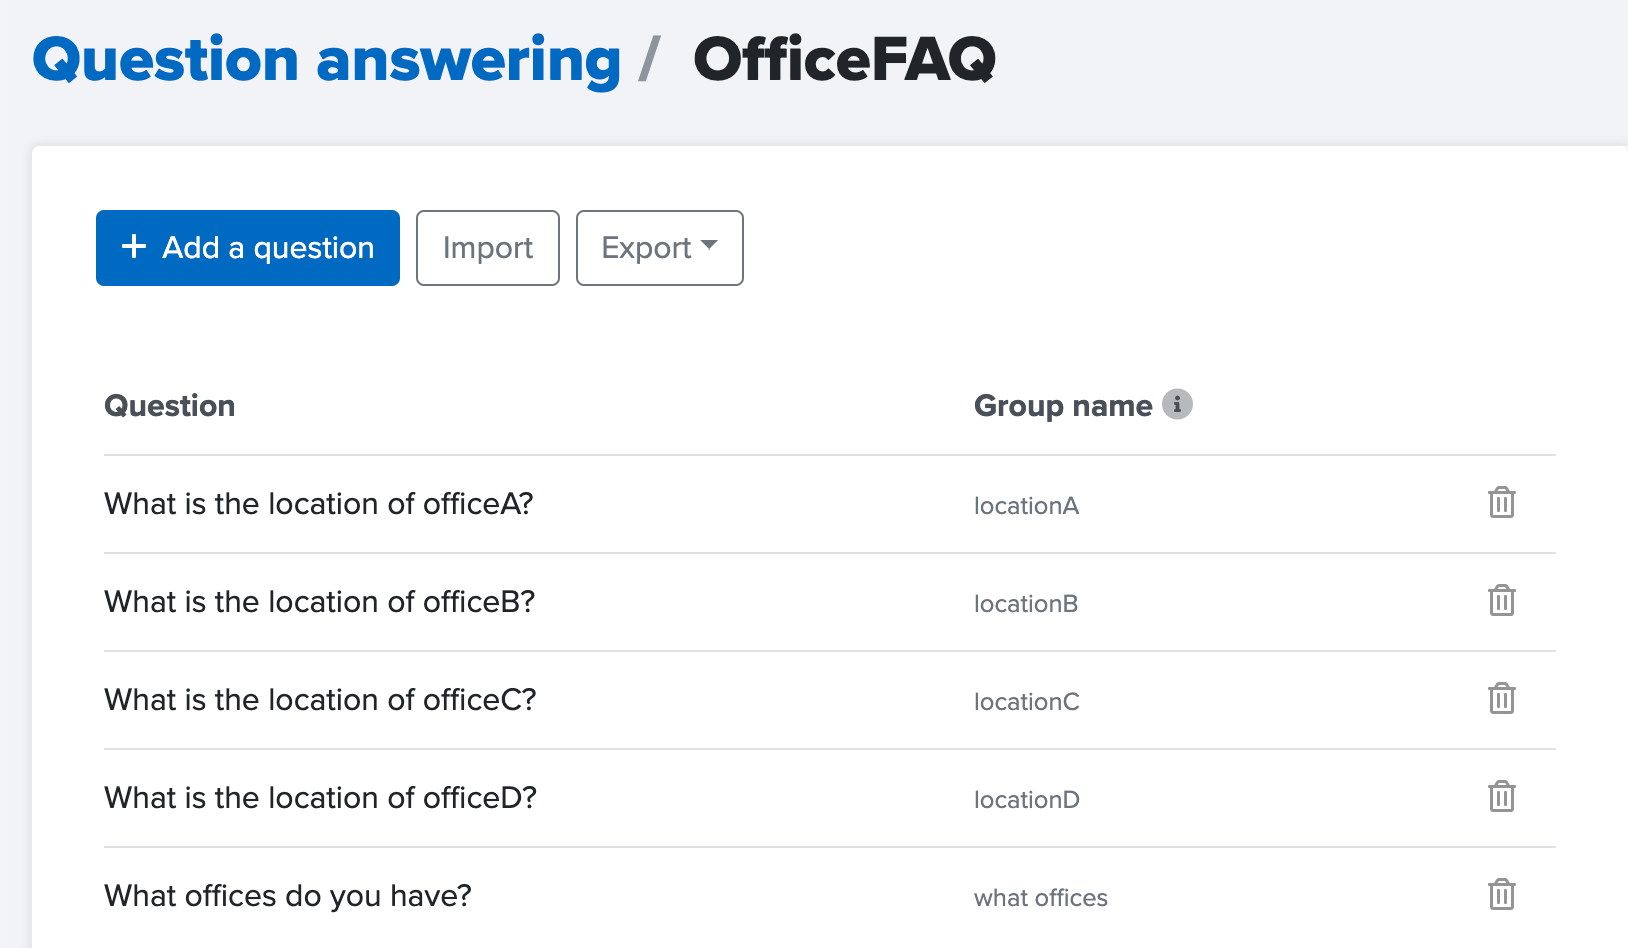This screenshot has height=948, width=1628.
Task: Open 'What is the location of officeA?' question
Action: click(319, 503)
